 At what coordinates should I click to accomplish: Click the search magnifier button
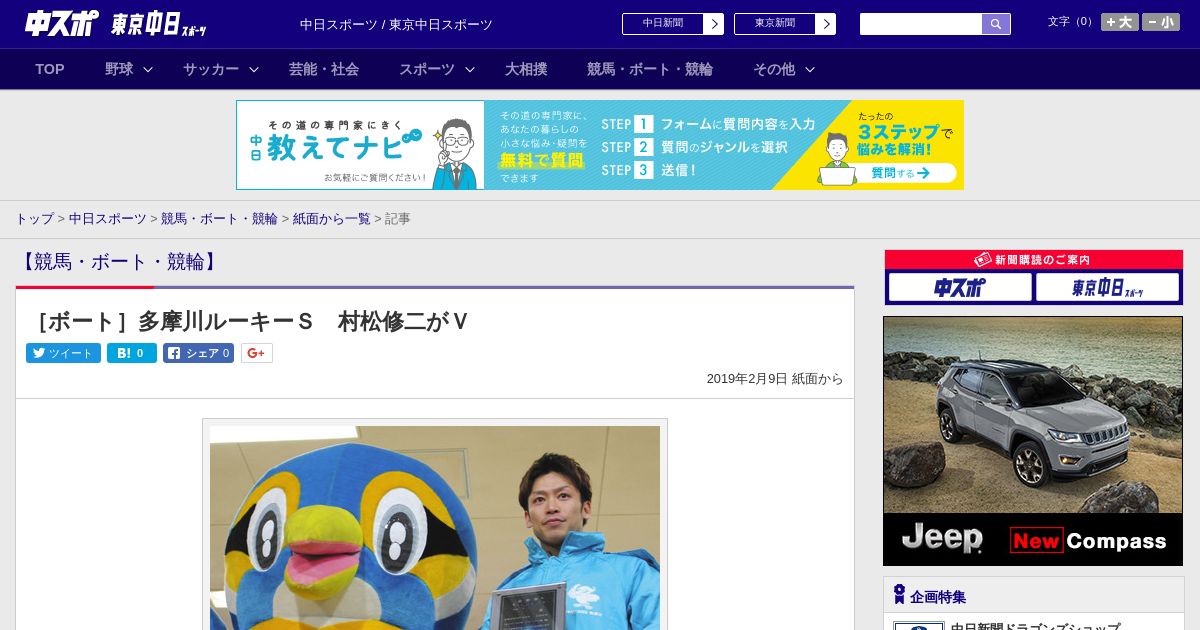coord(996,24)
